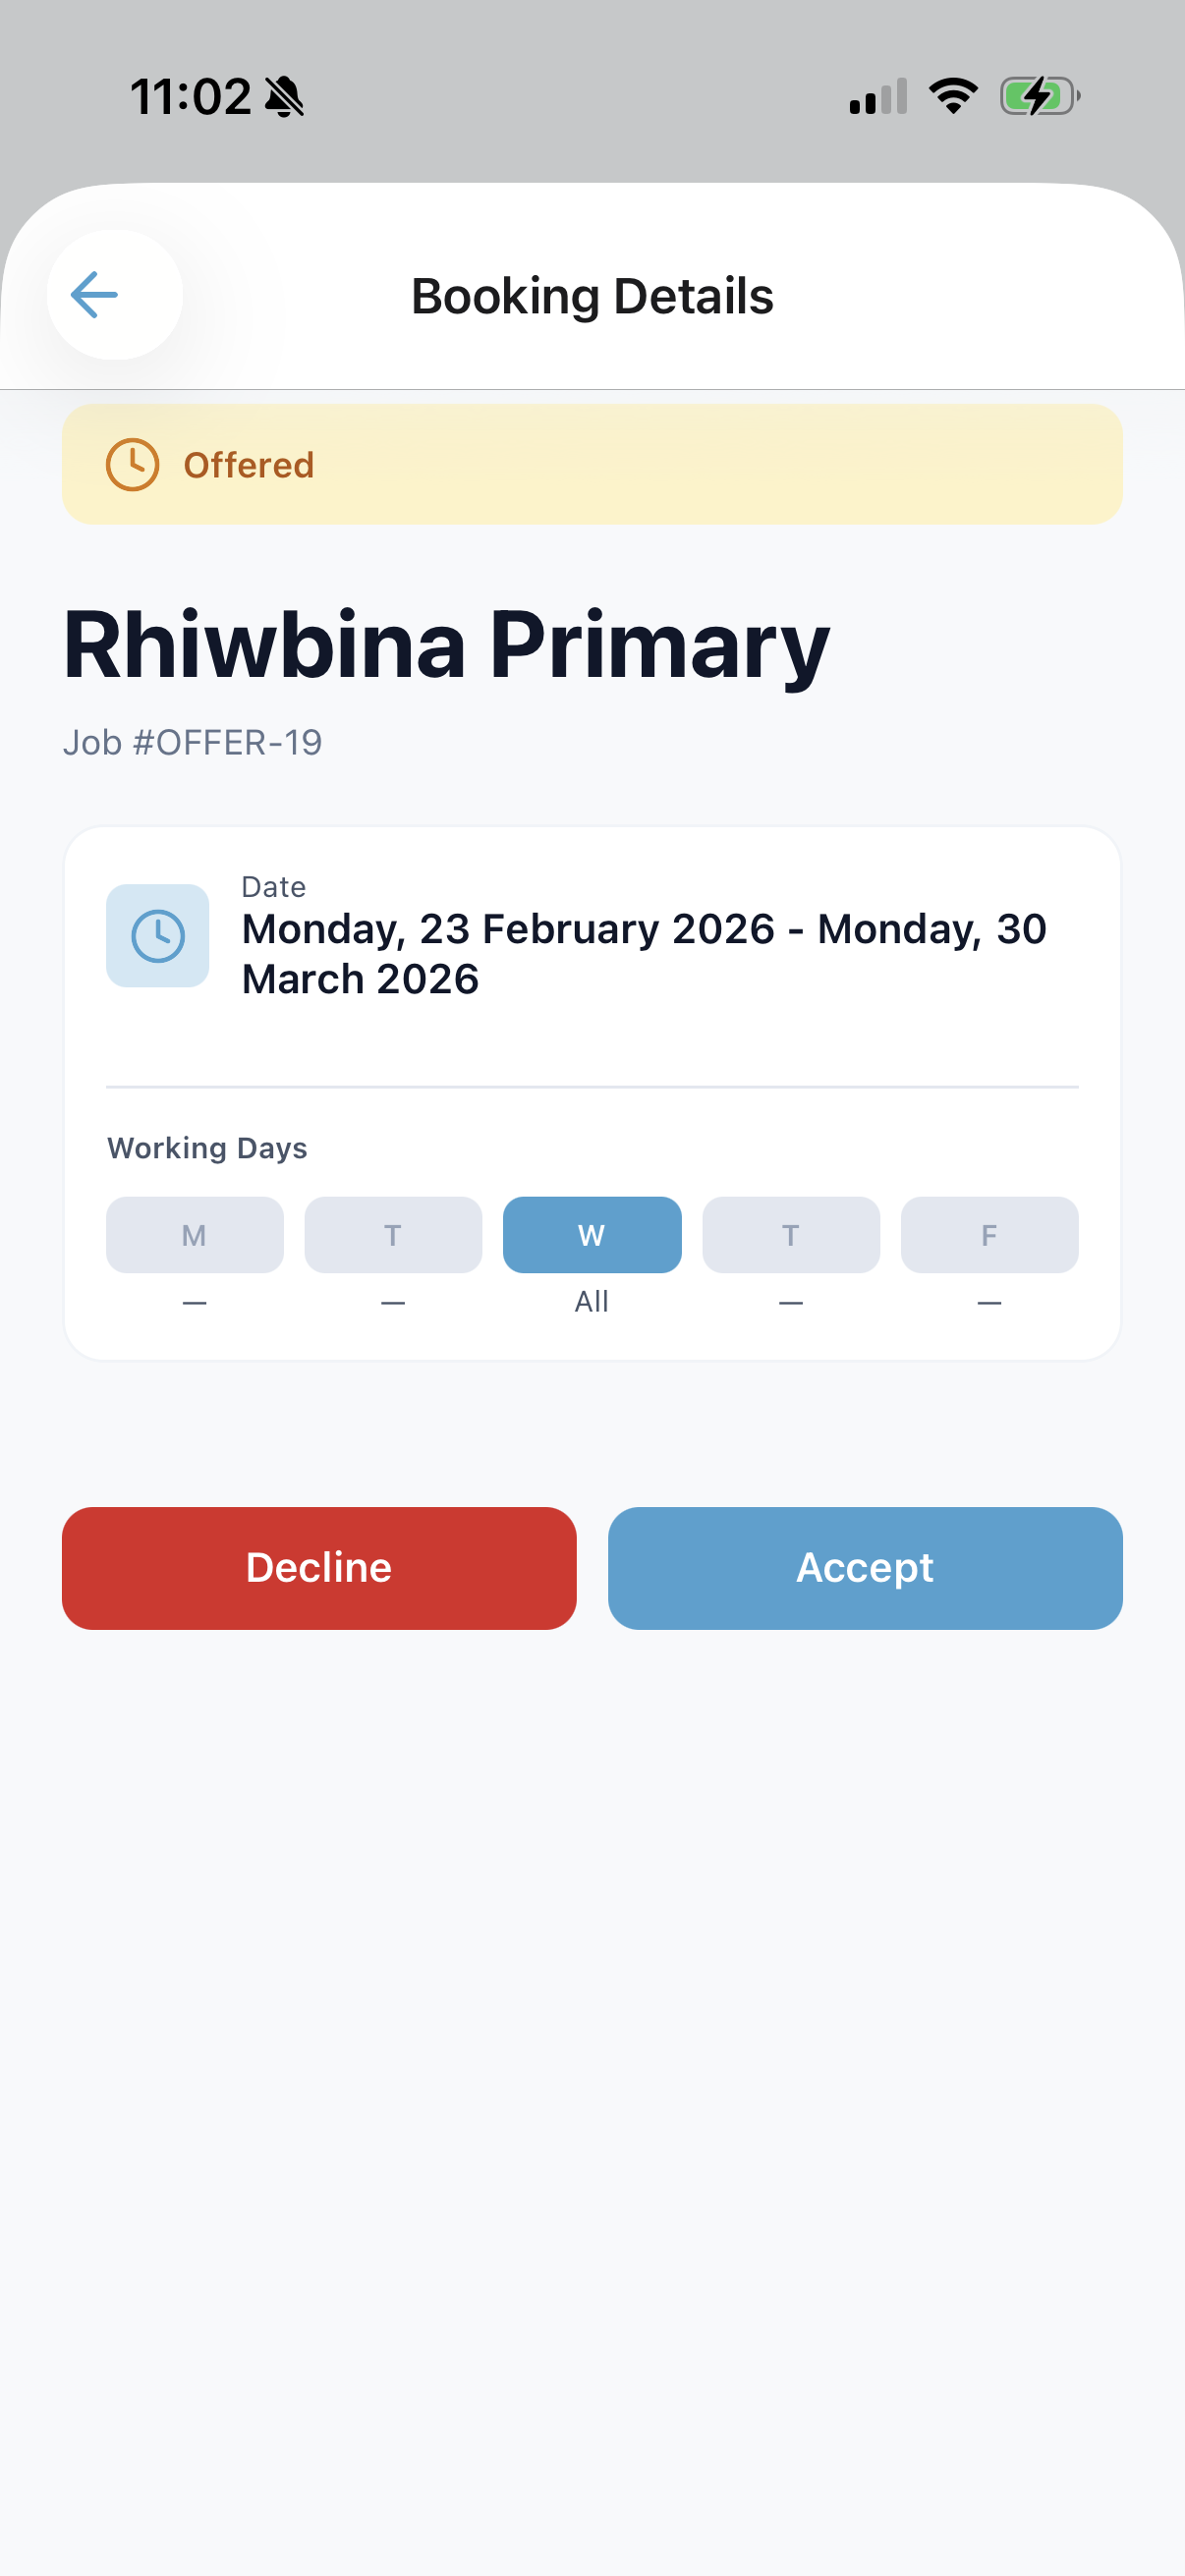Tap the Wi-Fi status icon
1185x2576 pixels.
coord(953,96)
